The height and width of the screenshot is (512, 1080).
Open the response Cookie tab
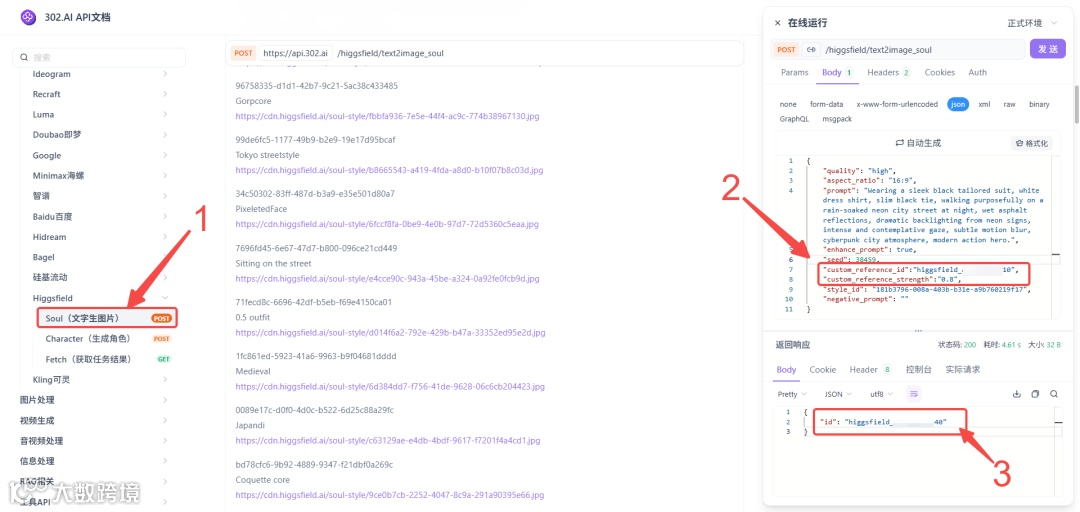click(822, 369)
